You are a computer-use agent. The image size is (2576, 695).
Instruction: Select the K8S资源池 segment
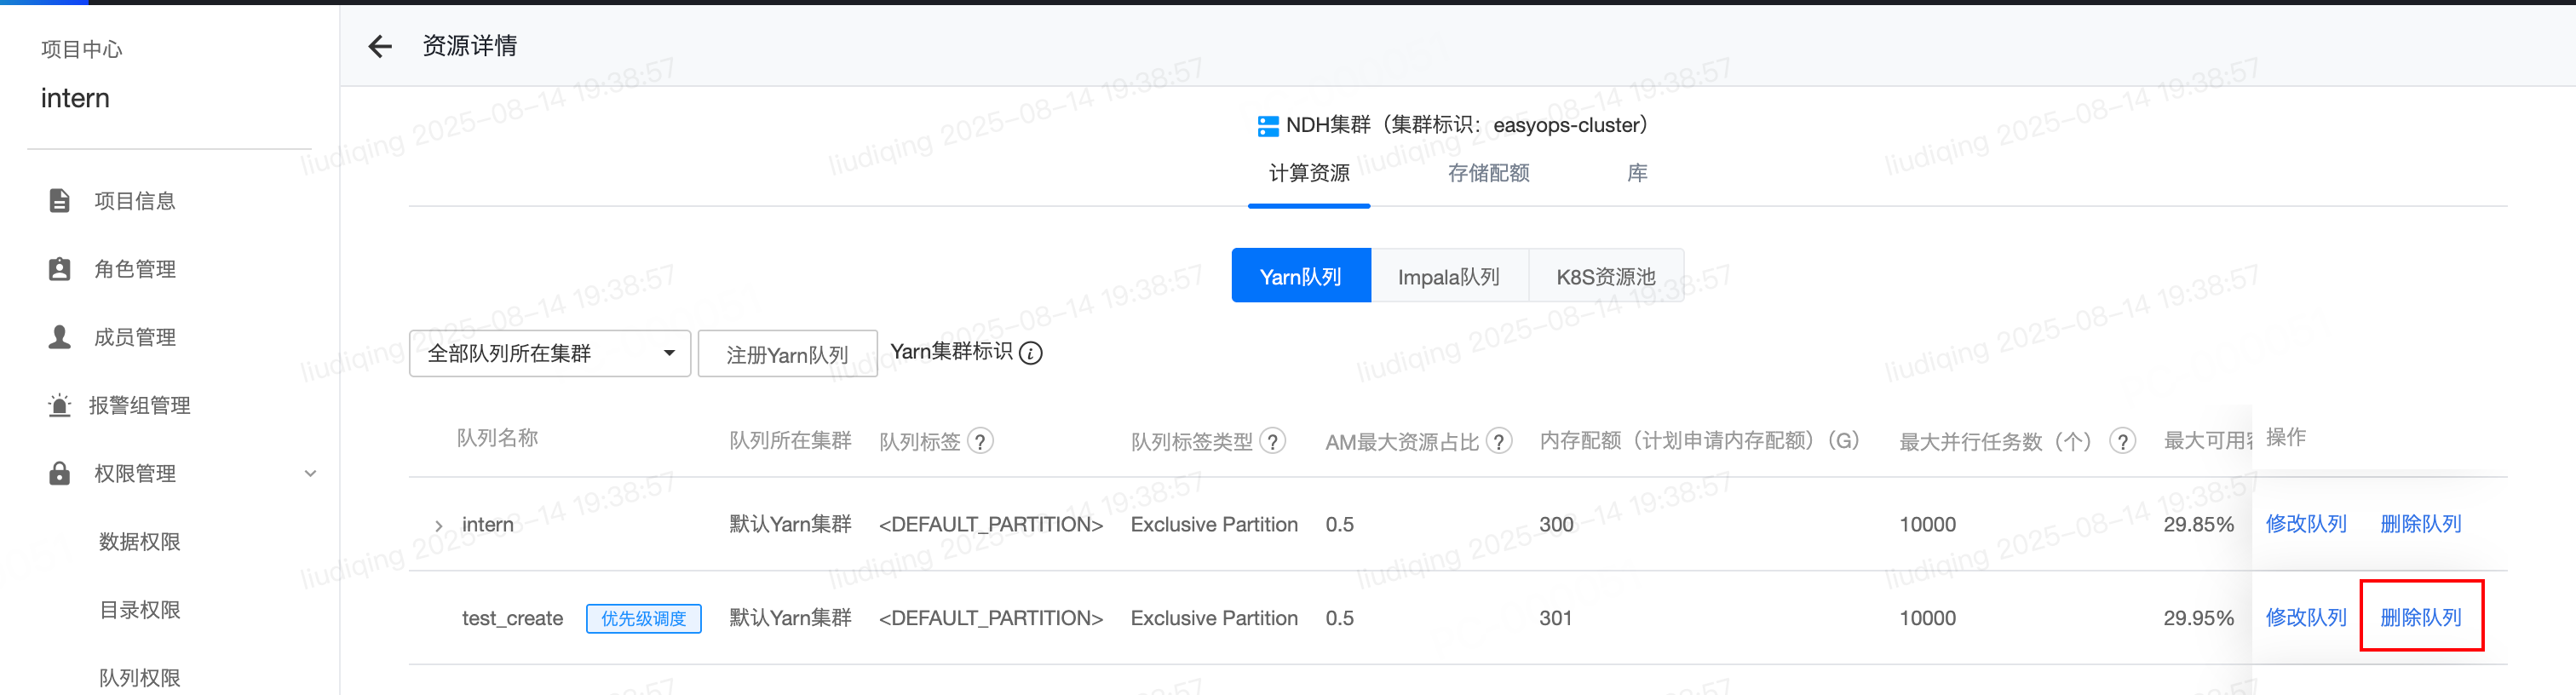1605,276
